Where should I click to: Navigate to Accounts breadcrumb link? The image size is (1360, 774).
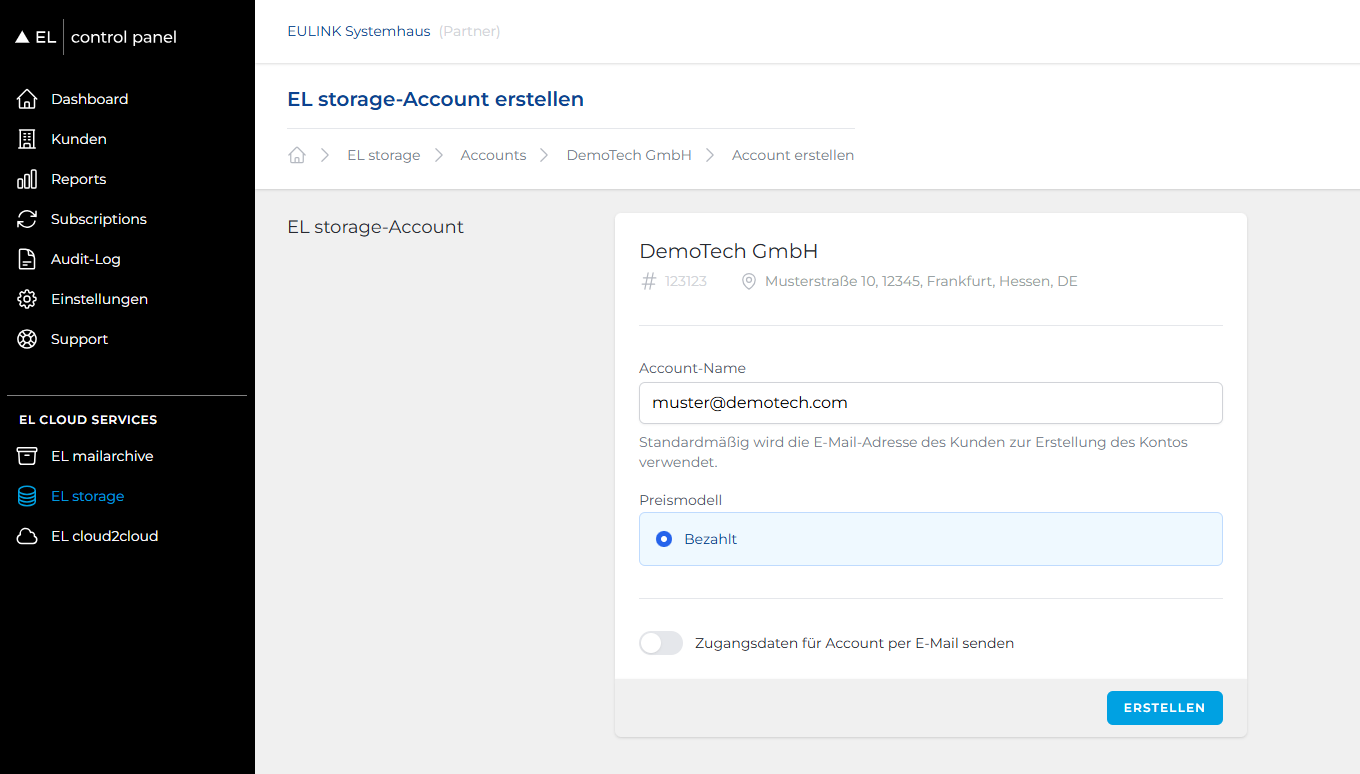tap(493, 155)
